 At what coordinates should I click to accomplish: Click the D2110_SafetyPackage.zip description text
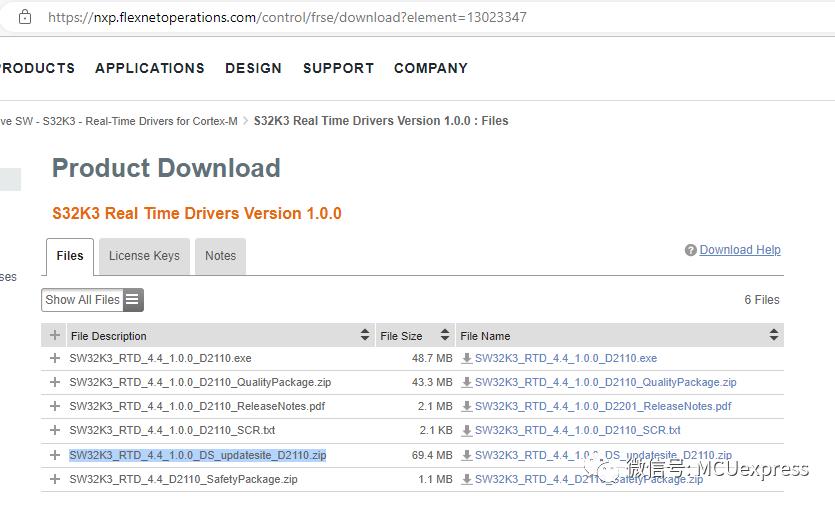pos(183,479)
